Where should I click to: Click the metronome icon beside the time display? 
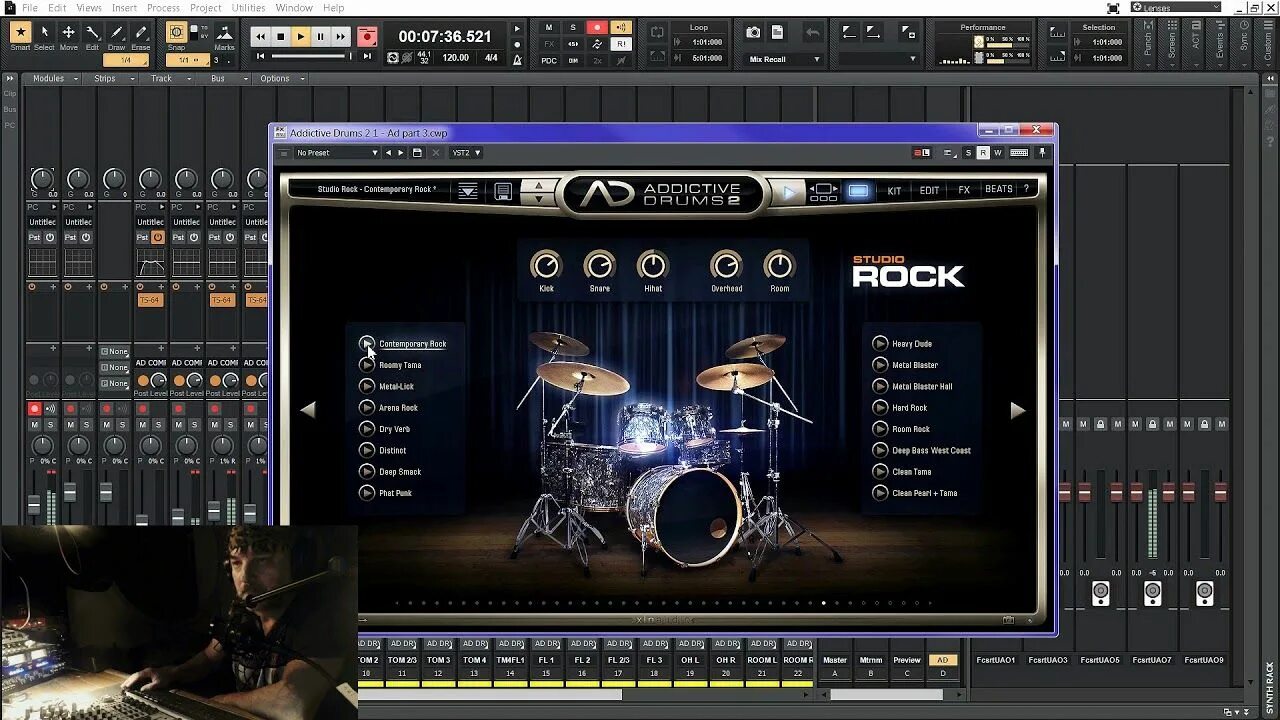click(516, 59)
